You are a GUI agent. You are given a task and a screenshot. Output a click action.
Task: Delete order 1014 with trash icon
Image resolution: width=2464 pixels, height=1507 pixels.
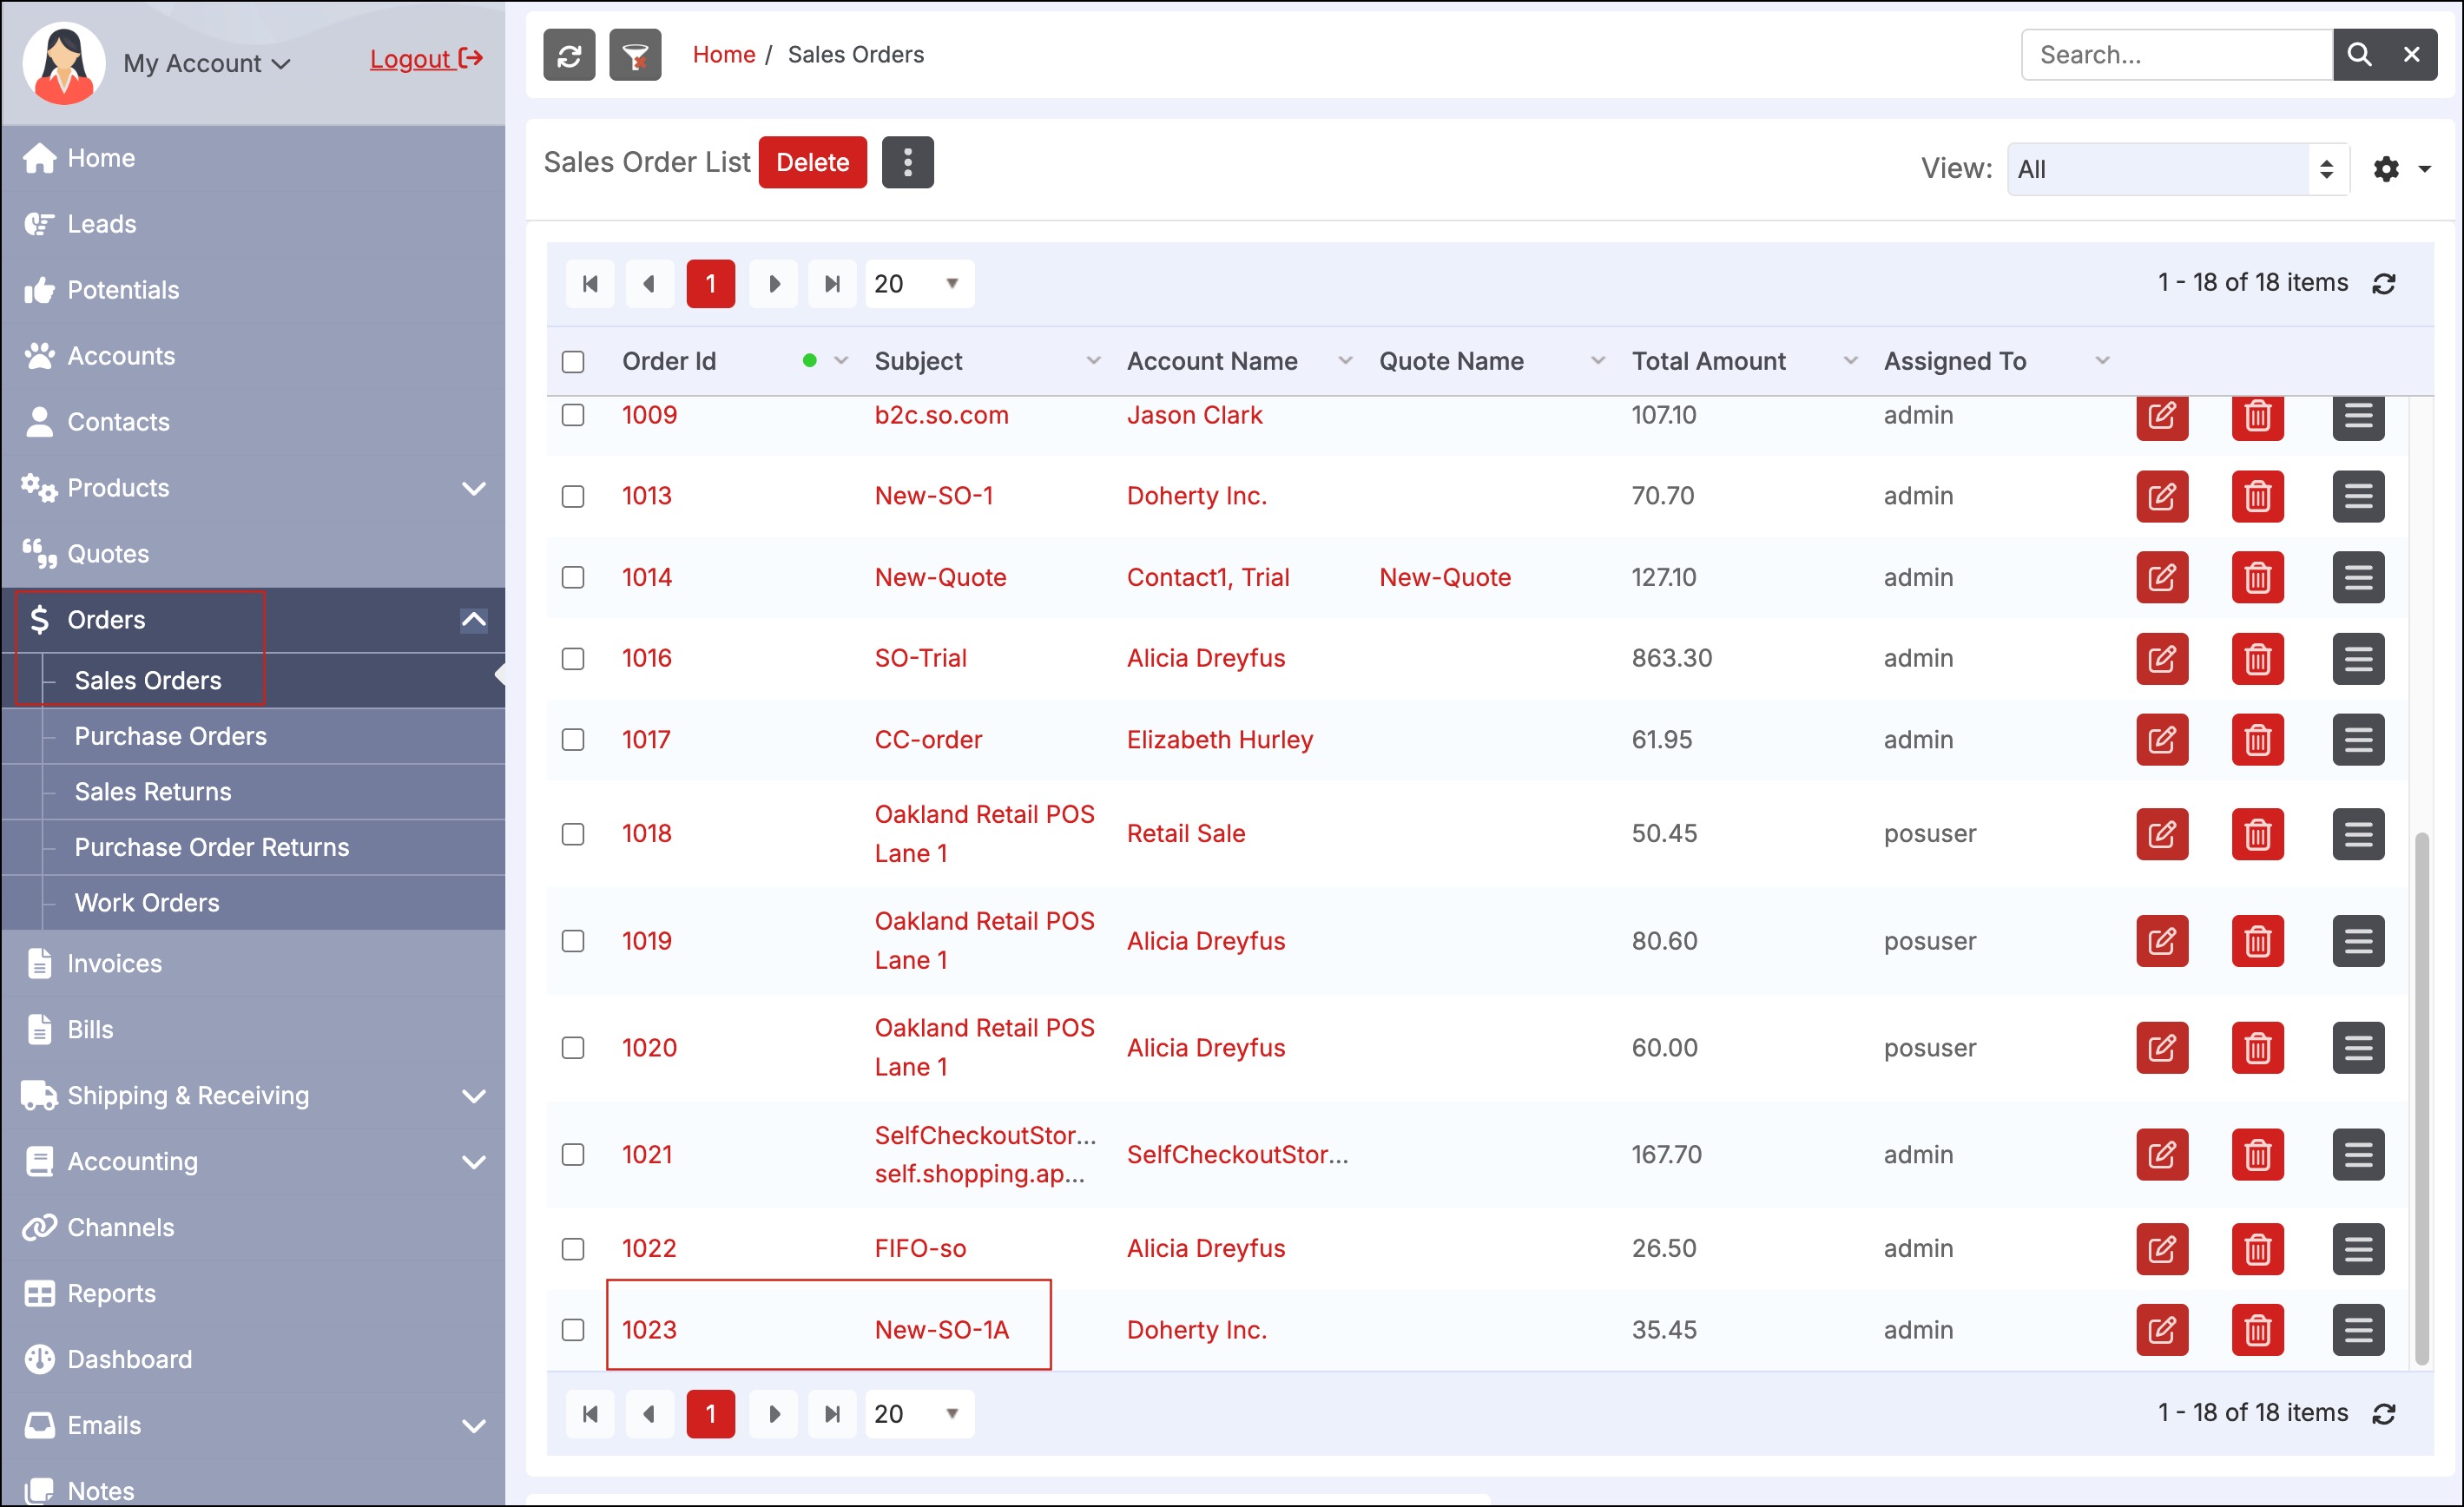[x=2257, y=577]
